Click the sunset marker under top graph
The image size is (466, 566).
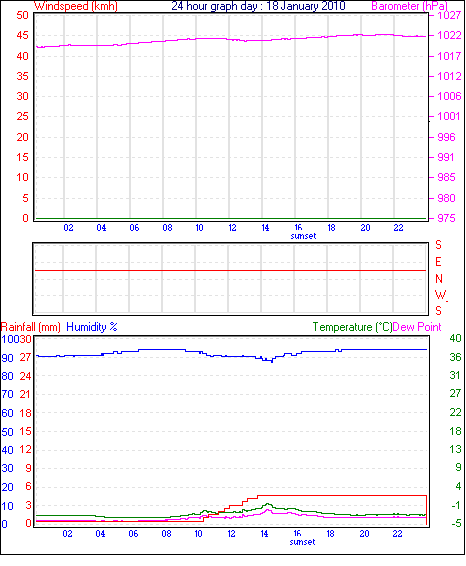pos(303,236)
